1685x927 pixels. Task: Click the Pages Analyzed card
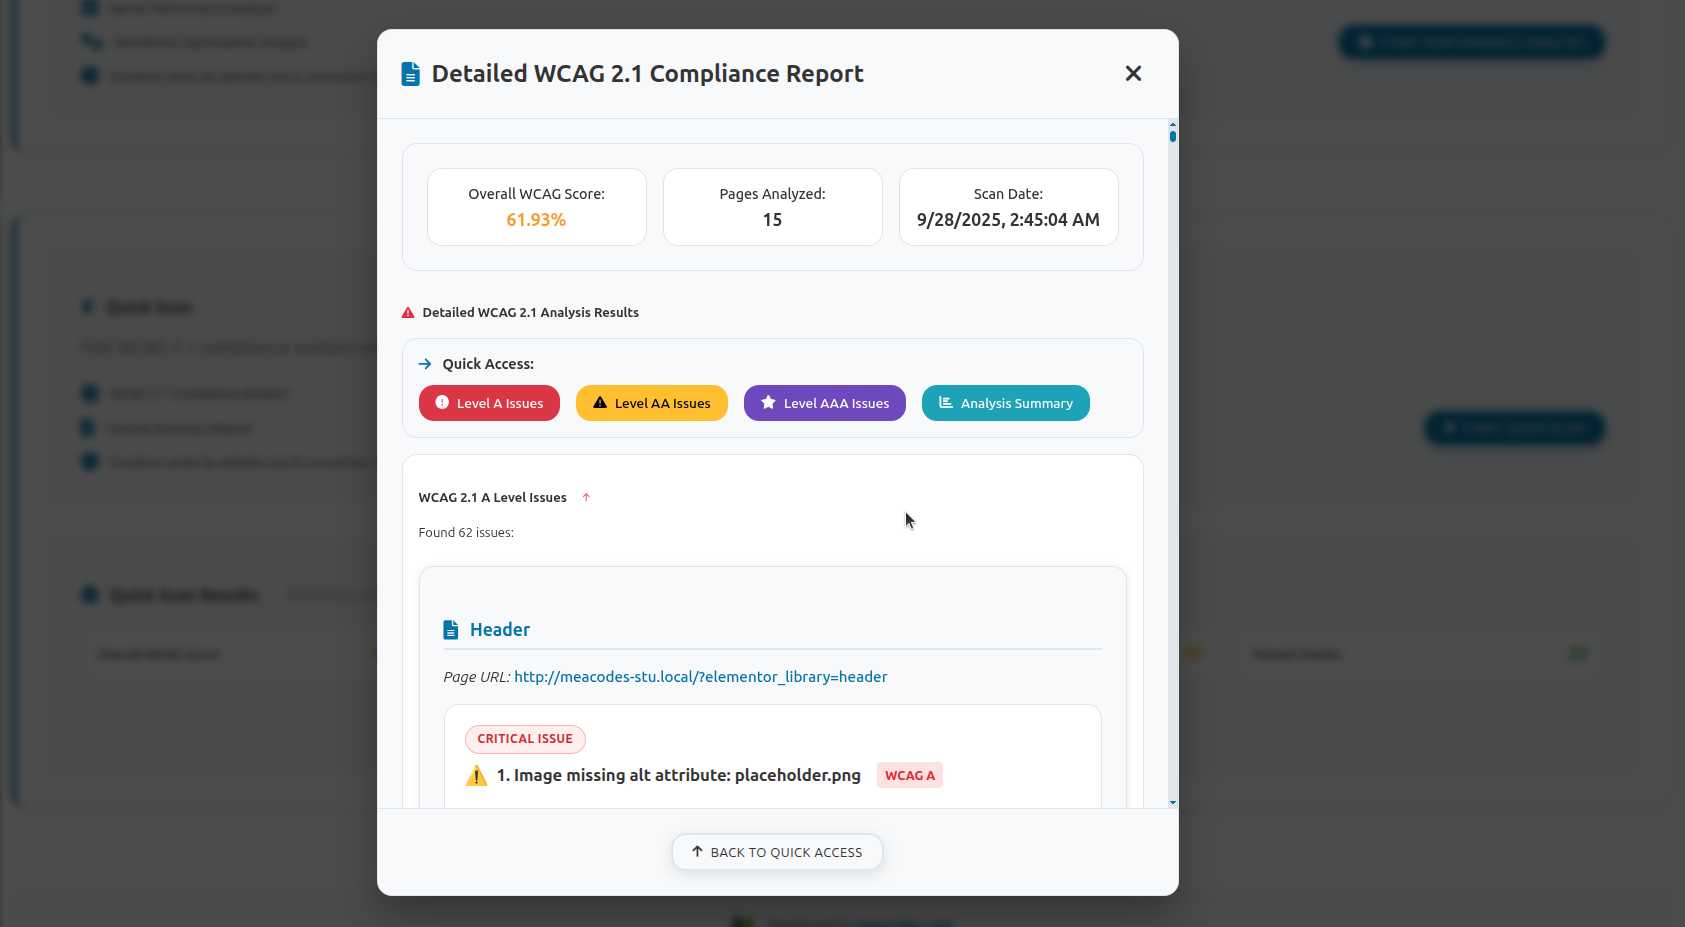[772, 207]
